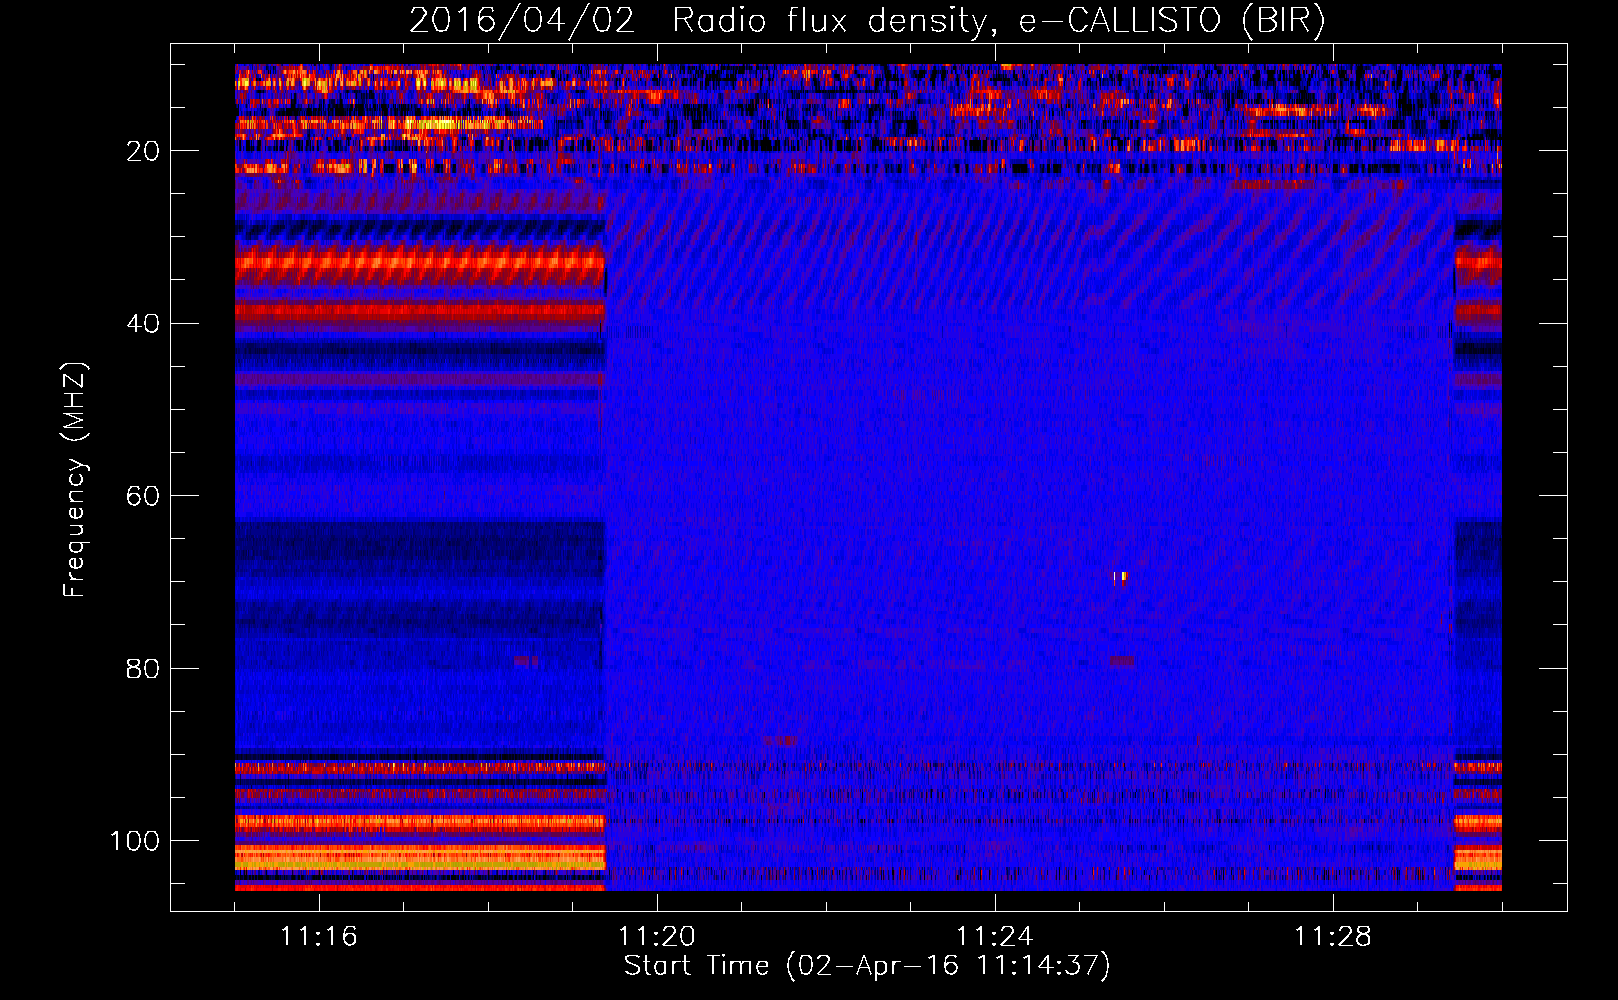This screenshot has height=1000, width=1618.
Task: Click the 40 MHz frequency tick label
Action: pyautogui.click(x=143, y=324)
